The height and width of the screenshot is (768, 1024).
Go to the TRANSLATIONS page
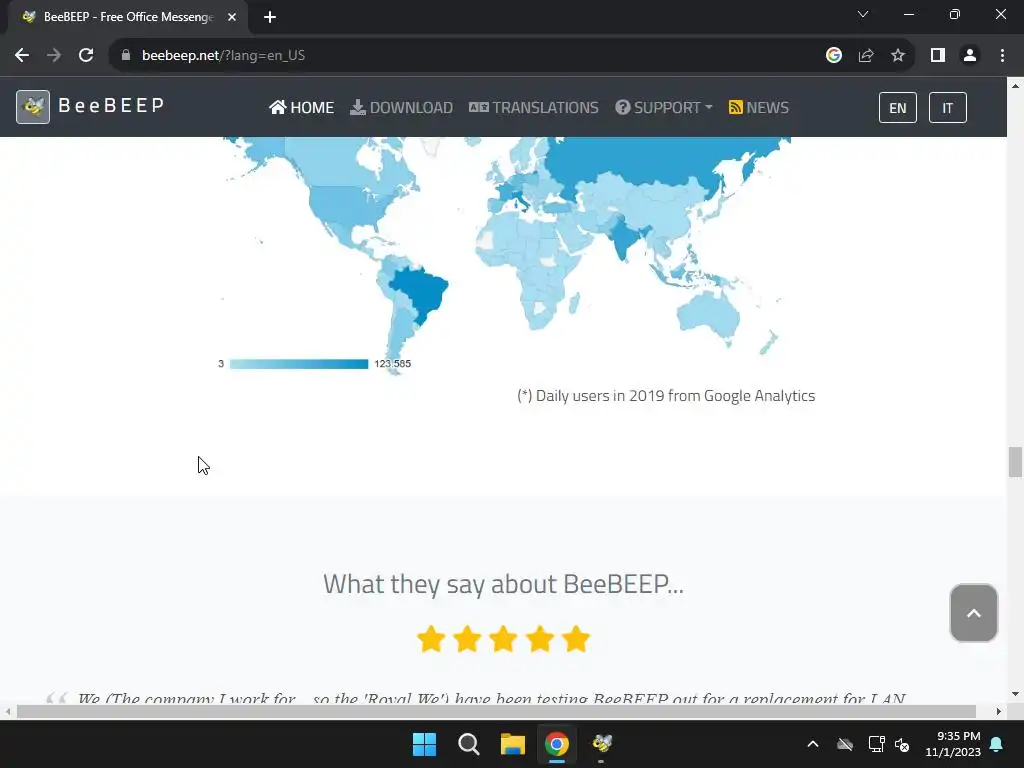coord(534,107)
